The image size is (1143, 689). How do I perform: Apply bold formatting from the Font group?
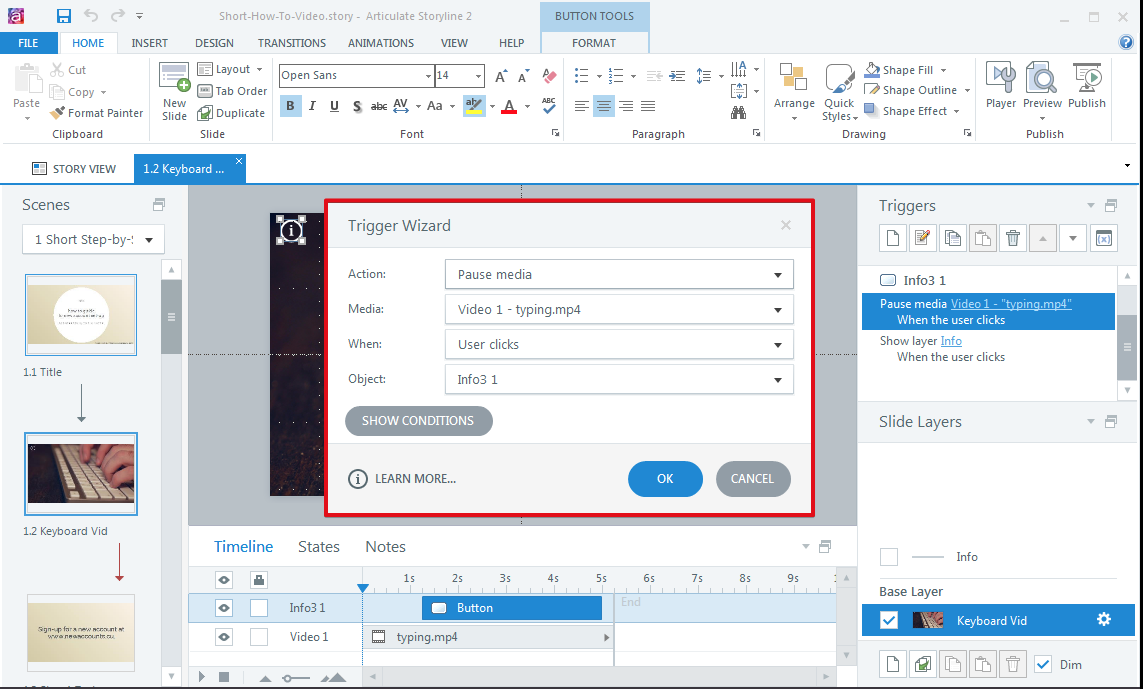click(x=290, y=105)
